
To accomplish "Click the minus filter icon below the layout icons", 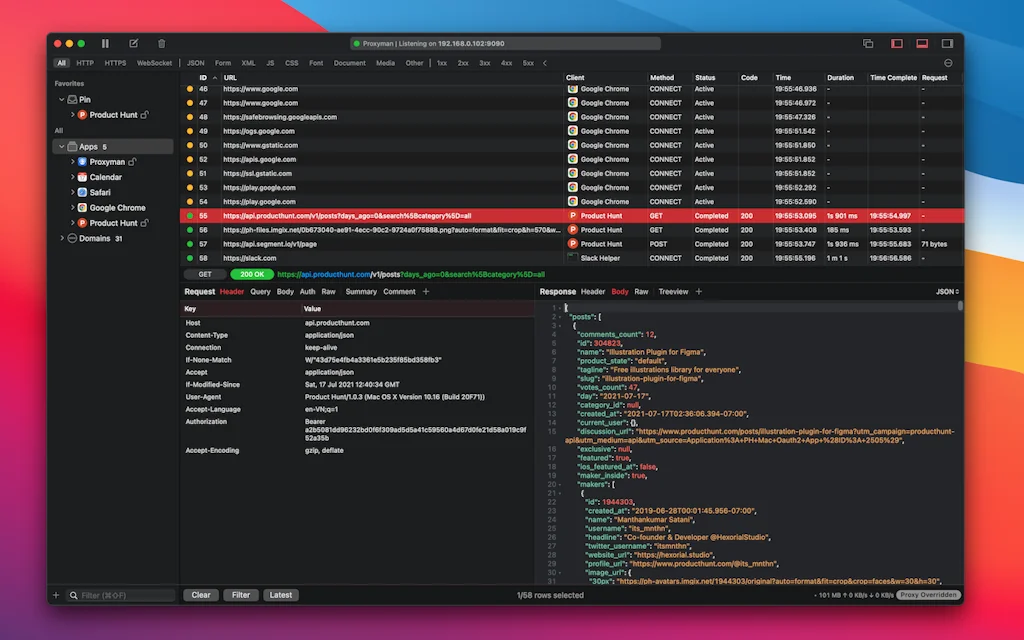I will coord(948,62).
